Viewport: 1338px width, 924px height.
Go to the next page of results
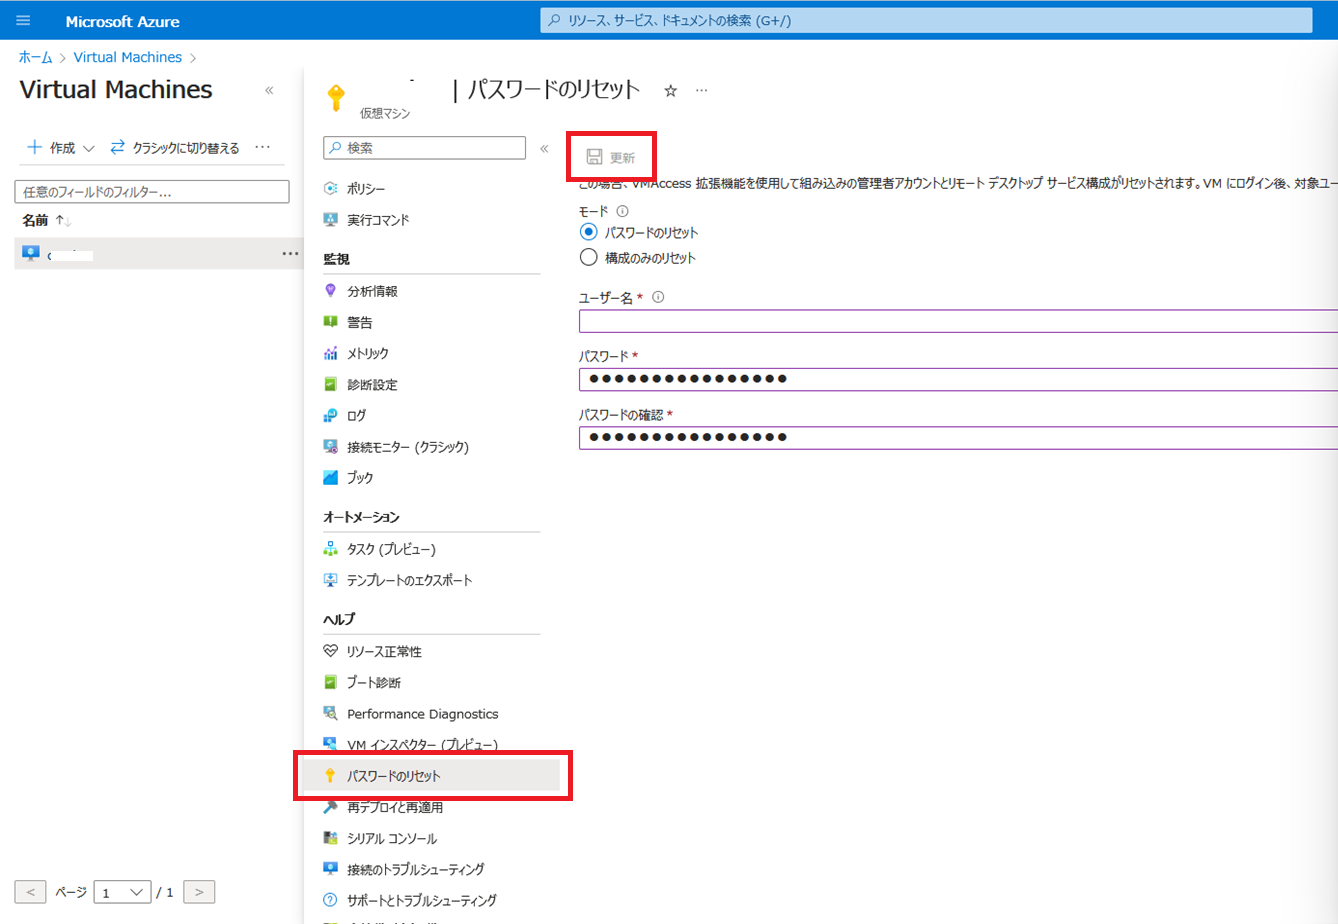point(199,892)
